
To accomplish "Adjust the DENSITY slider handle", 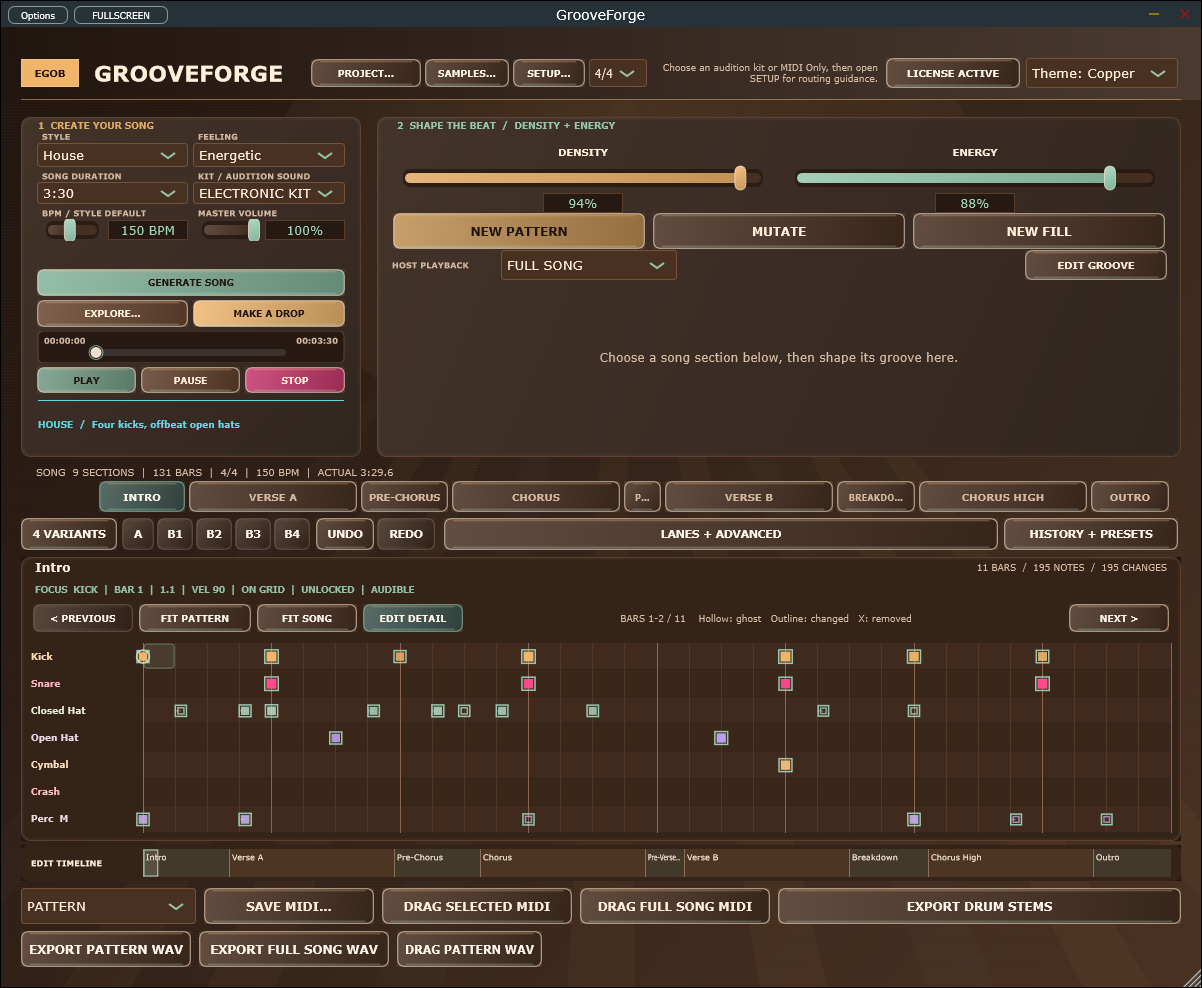I will pyautogui.click(x=740, y=178).
